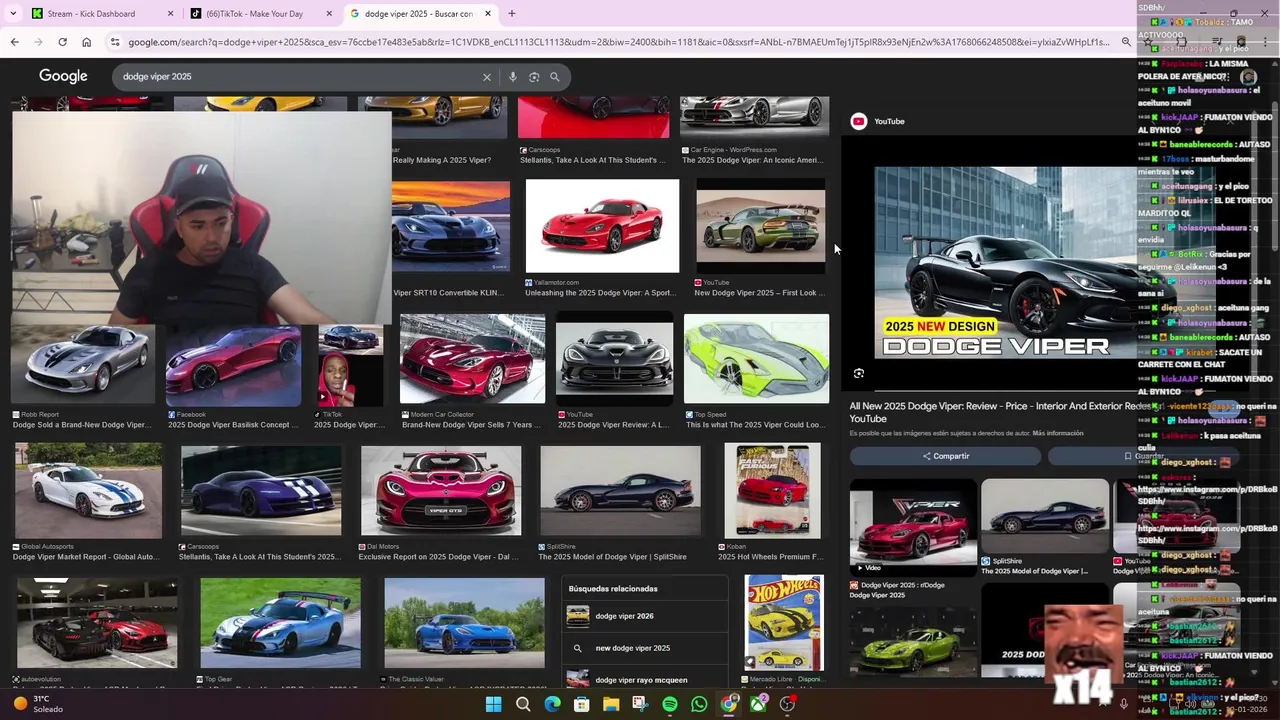The width and height of the screenshot is (1280, 720).
Task: Open the browser home page
Action: coord(87,42)
